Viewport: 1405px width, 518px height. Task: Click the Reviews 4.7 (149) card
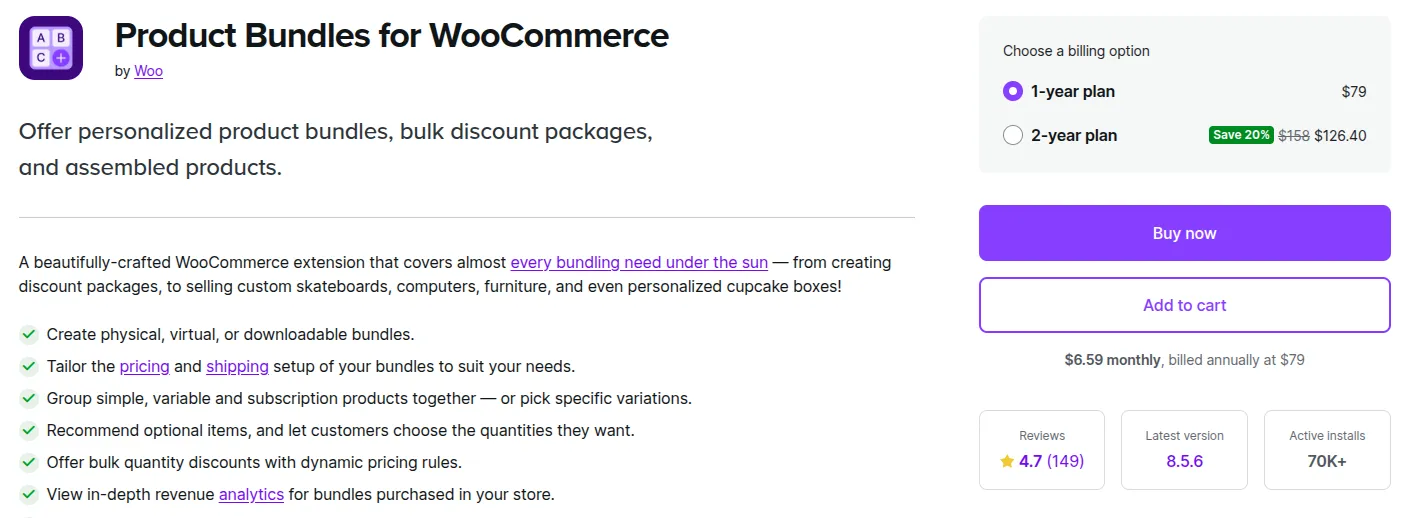(x=1041, y=450)
